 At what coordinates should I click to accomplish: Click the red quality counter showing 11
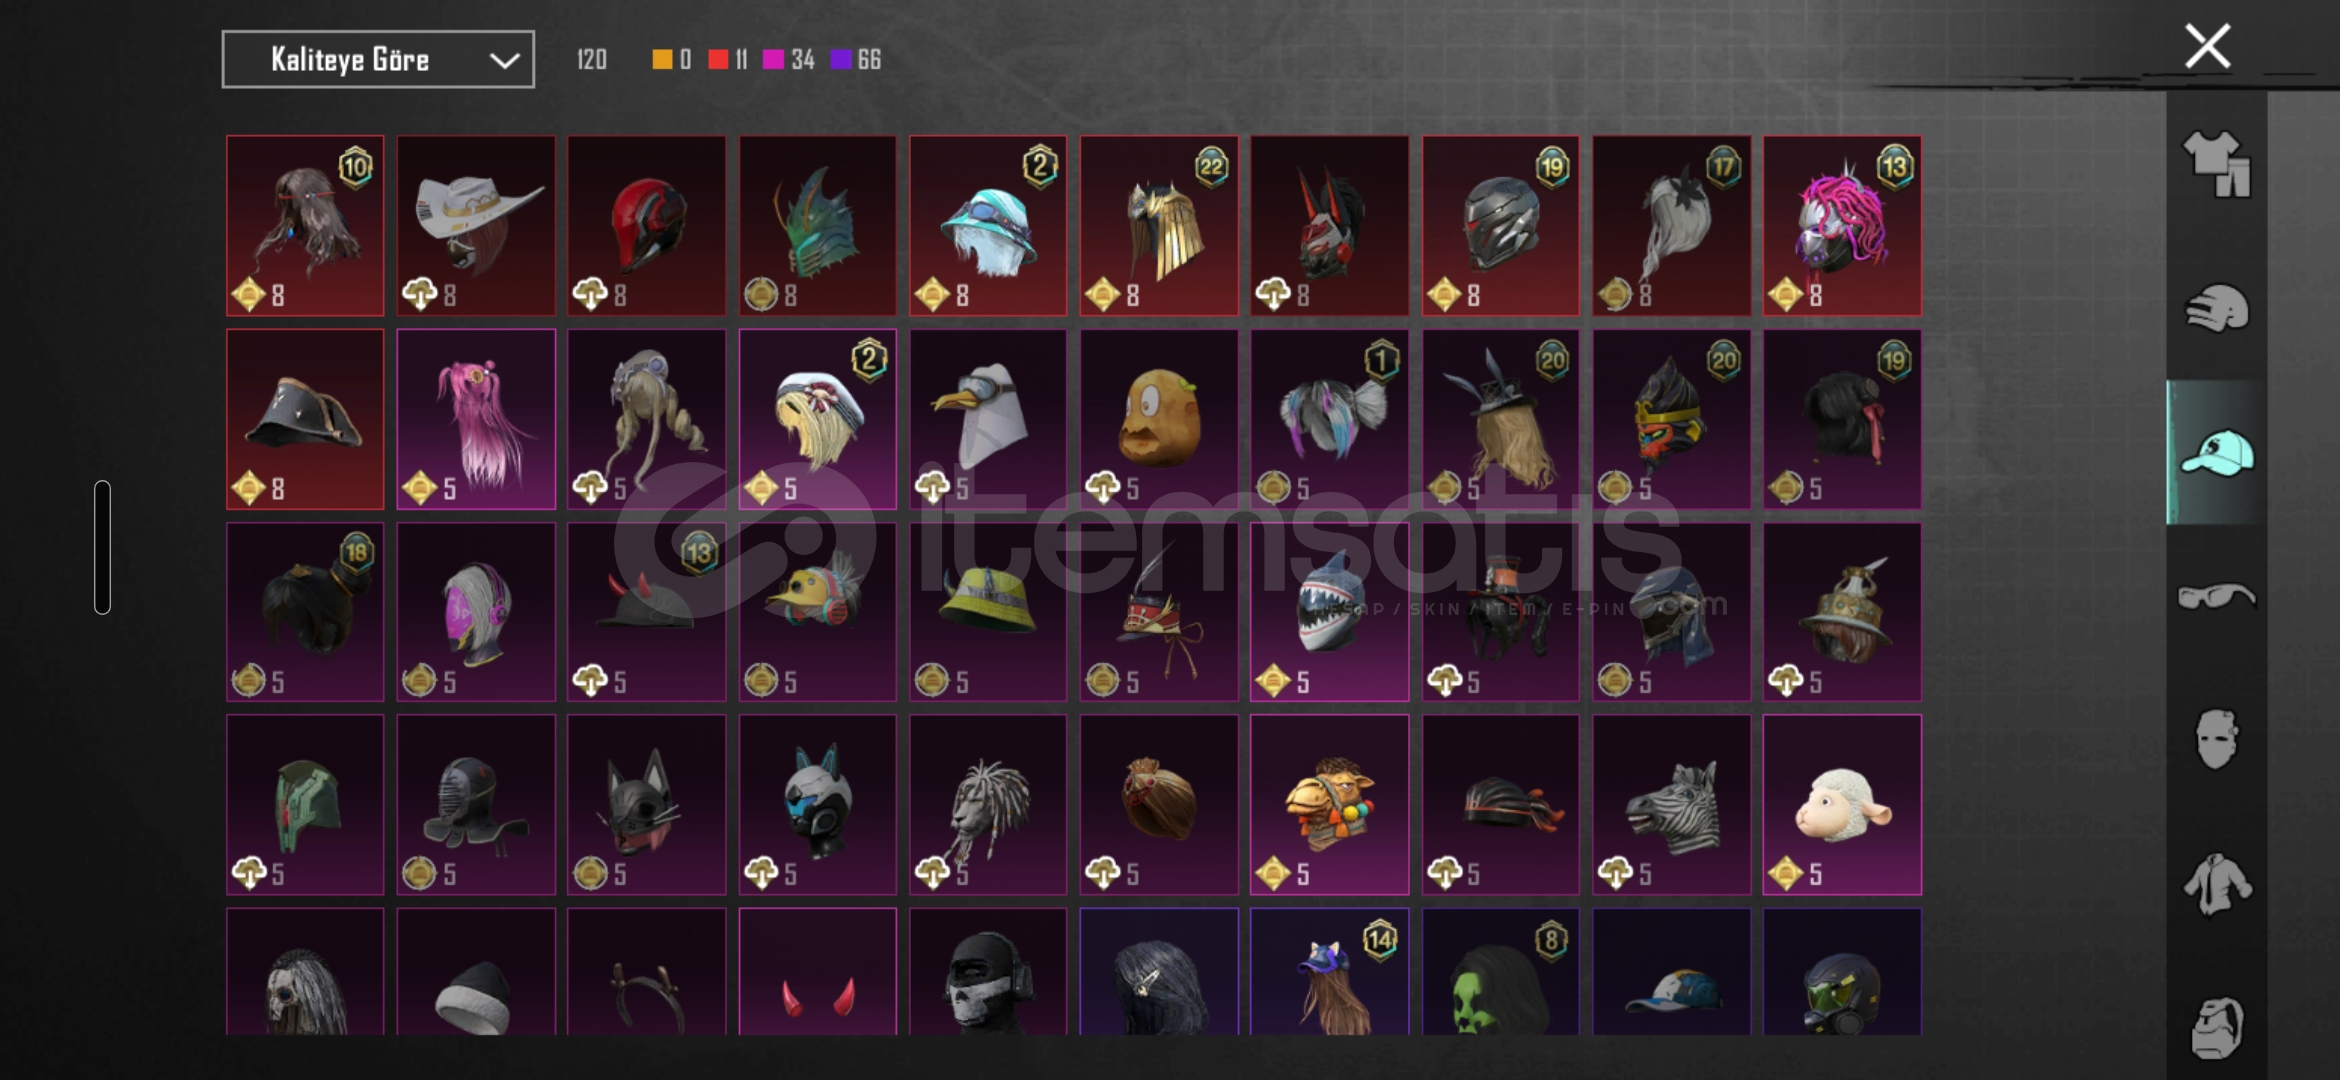(x=728, y=60)
